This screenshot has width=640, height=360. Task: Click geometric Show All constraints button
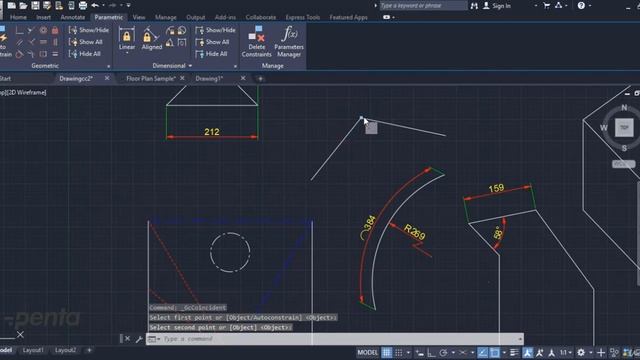pyautogui.click(x=86, y=42)
